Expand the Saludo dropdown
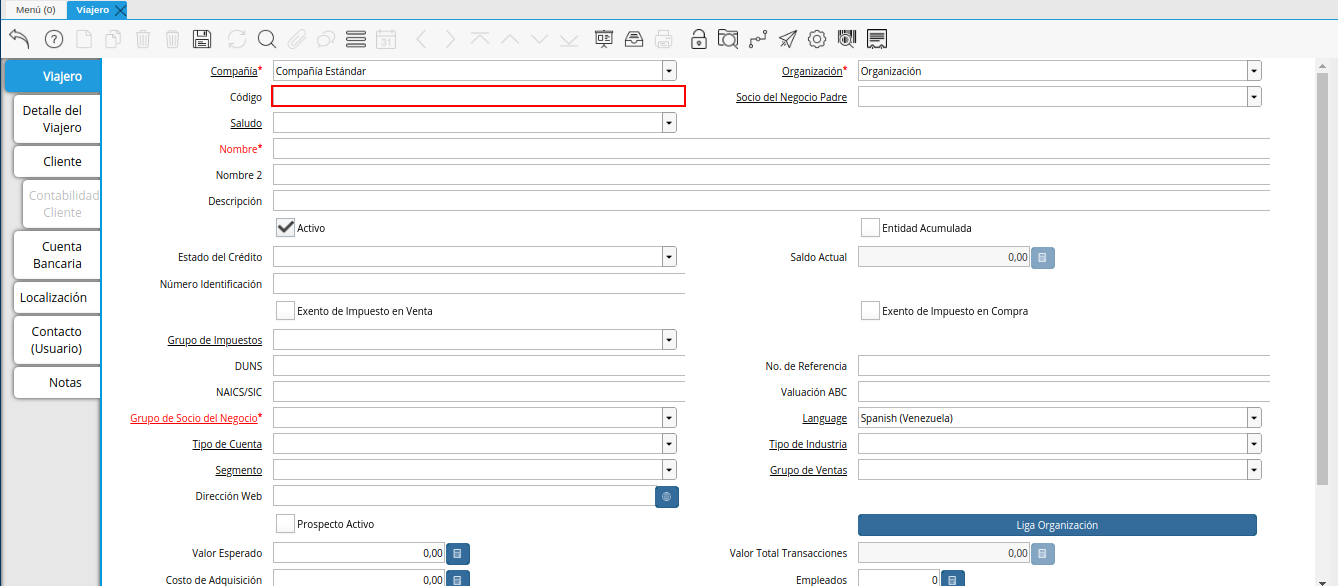 click(669, 123)
